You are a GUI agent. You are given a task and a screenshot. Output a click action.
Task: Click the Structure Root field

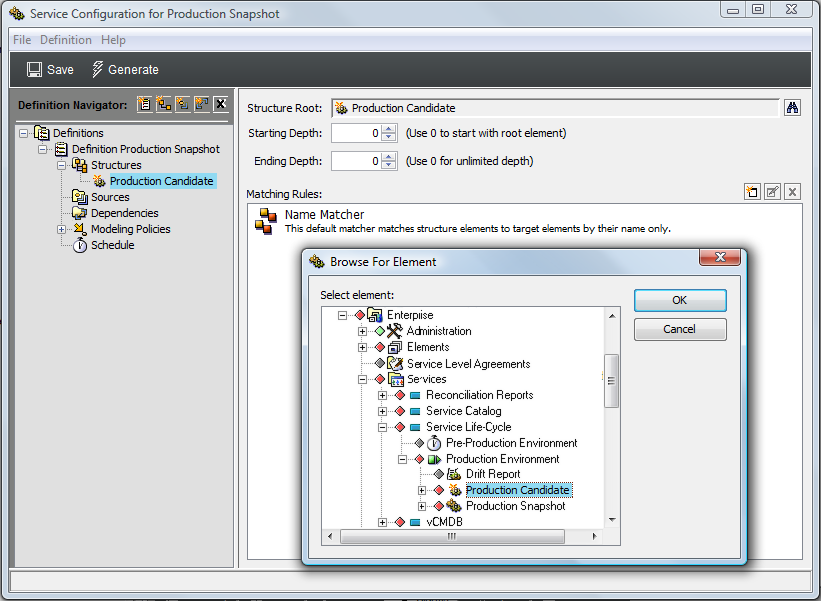coord(555,108)
